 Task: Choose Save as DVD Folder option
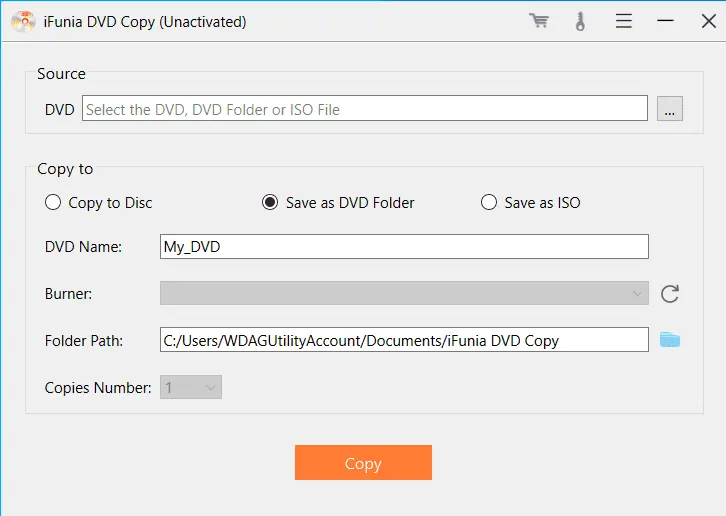tap(270, 203)
